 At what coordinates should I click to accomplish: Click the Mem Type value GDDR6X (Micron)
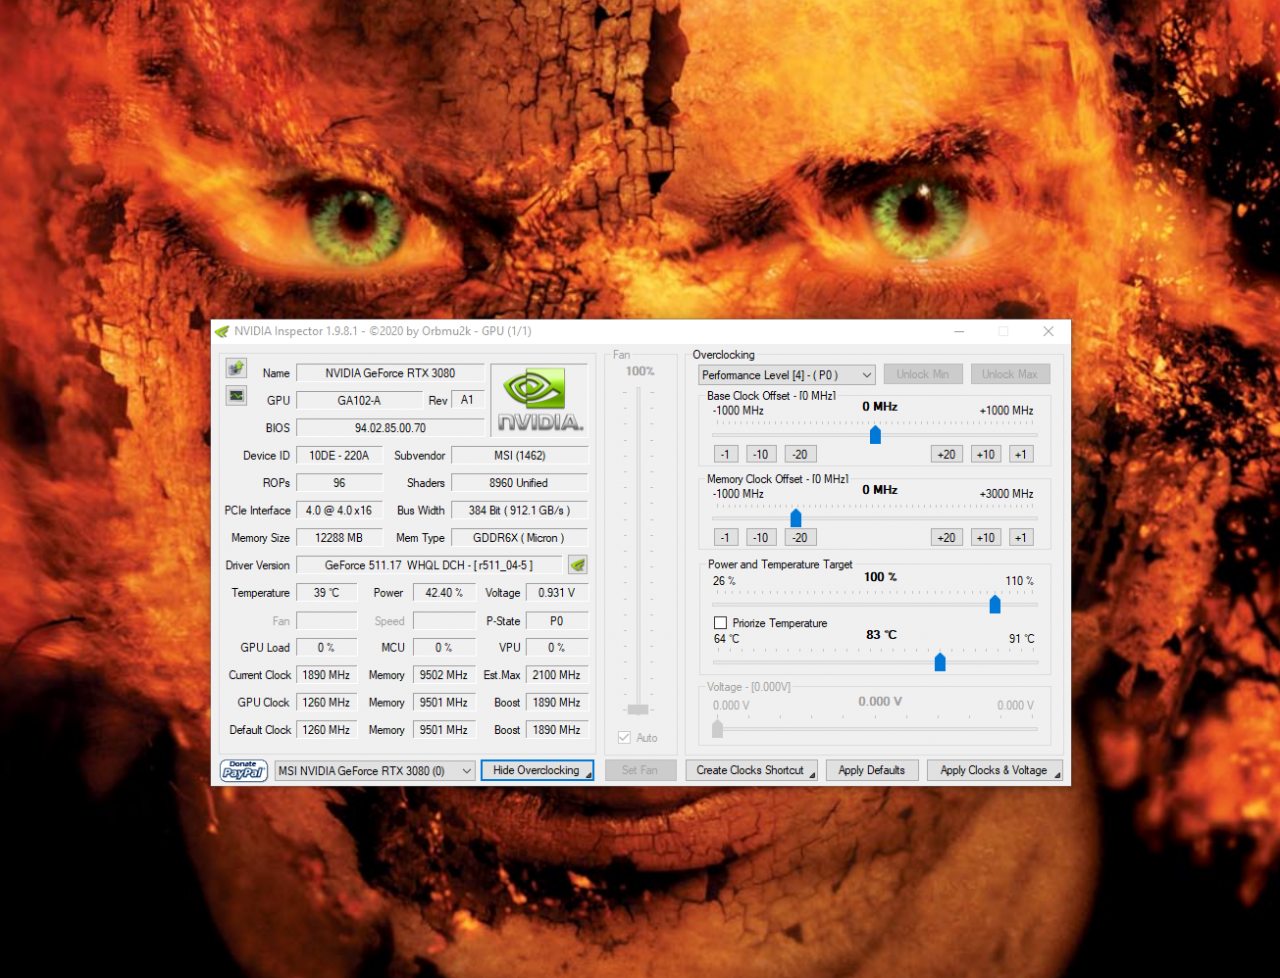[519, 538]
